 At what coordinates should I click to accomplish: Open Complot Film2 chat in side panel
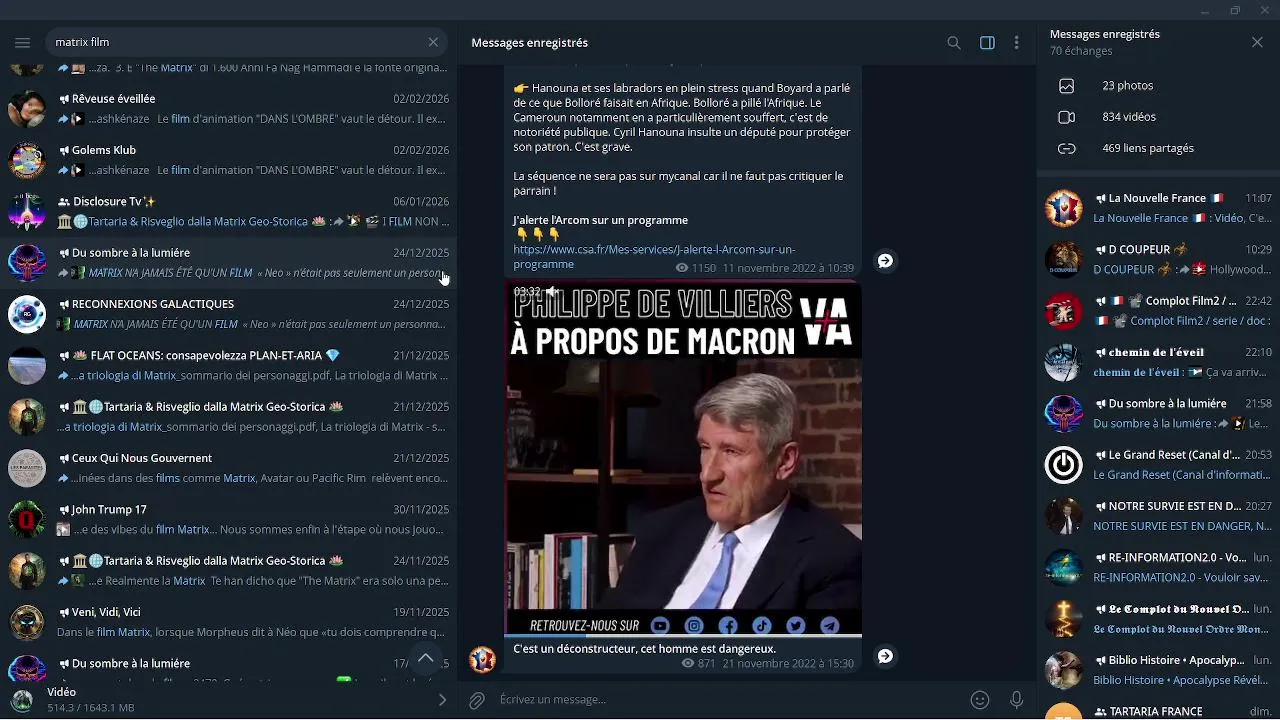pos(1158,311)
